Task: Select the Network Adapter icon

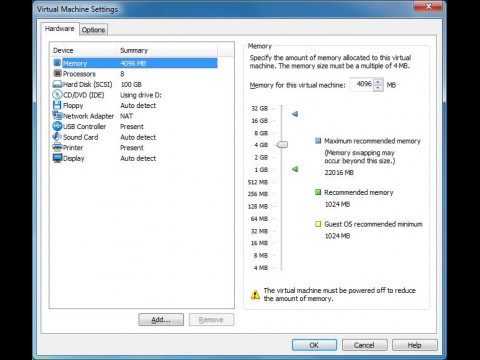Action: (x=57, y=116)
